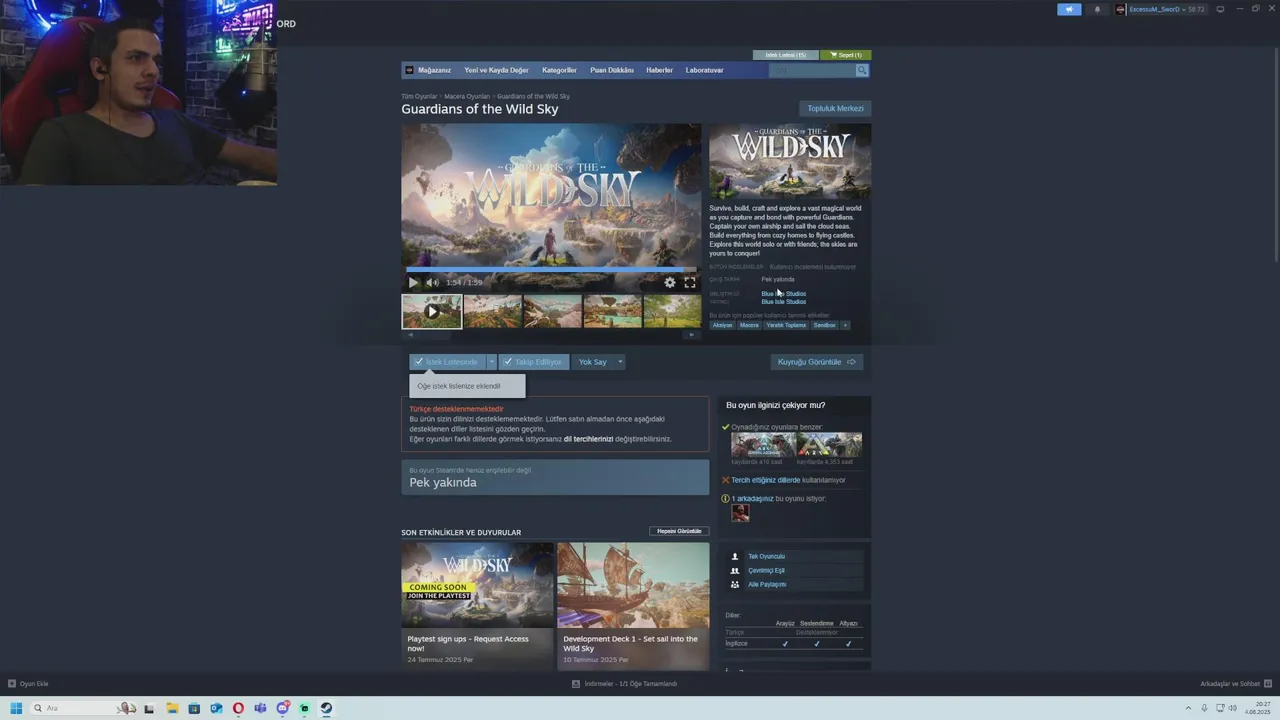
Task: Open İndirmeler downloads status
Action: (x=624, y=684)
